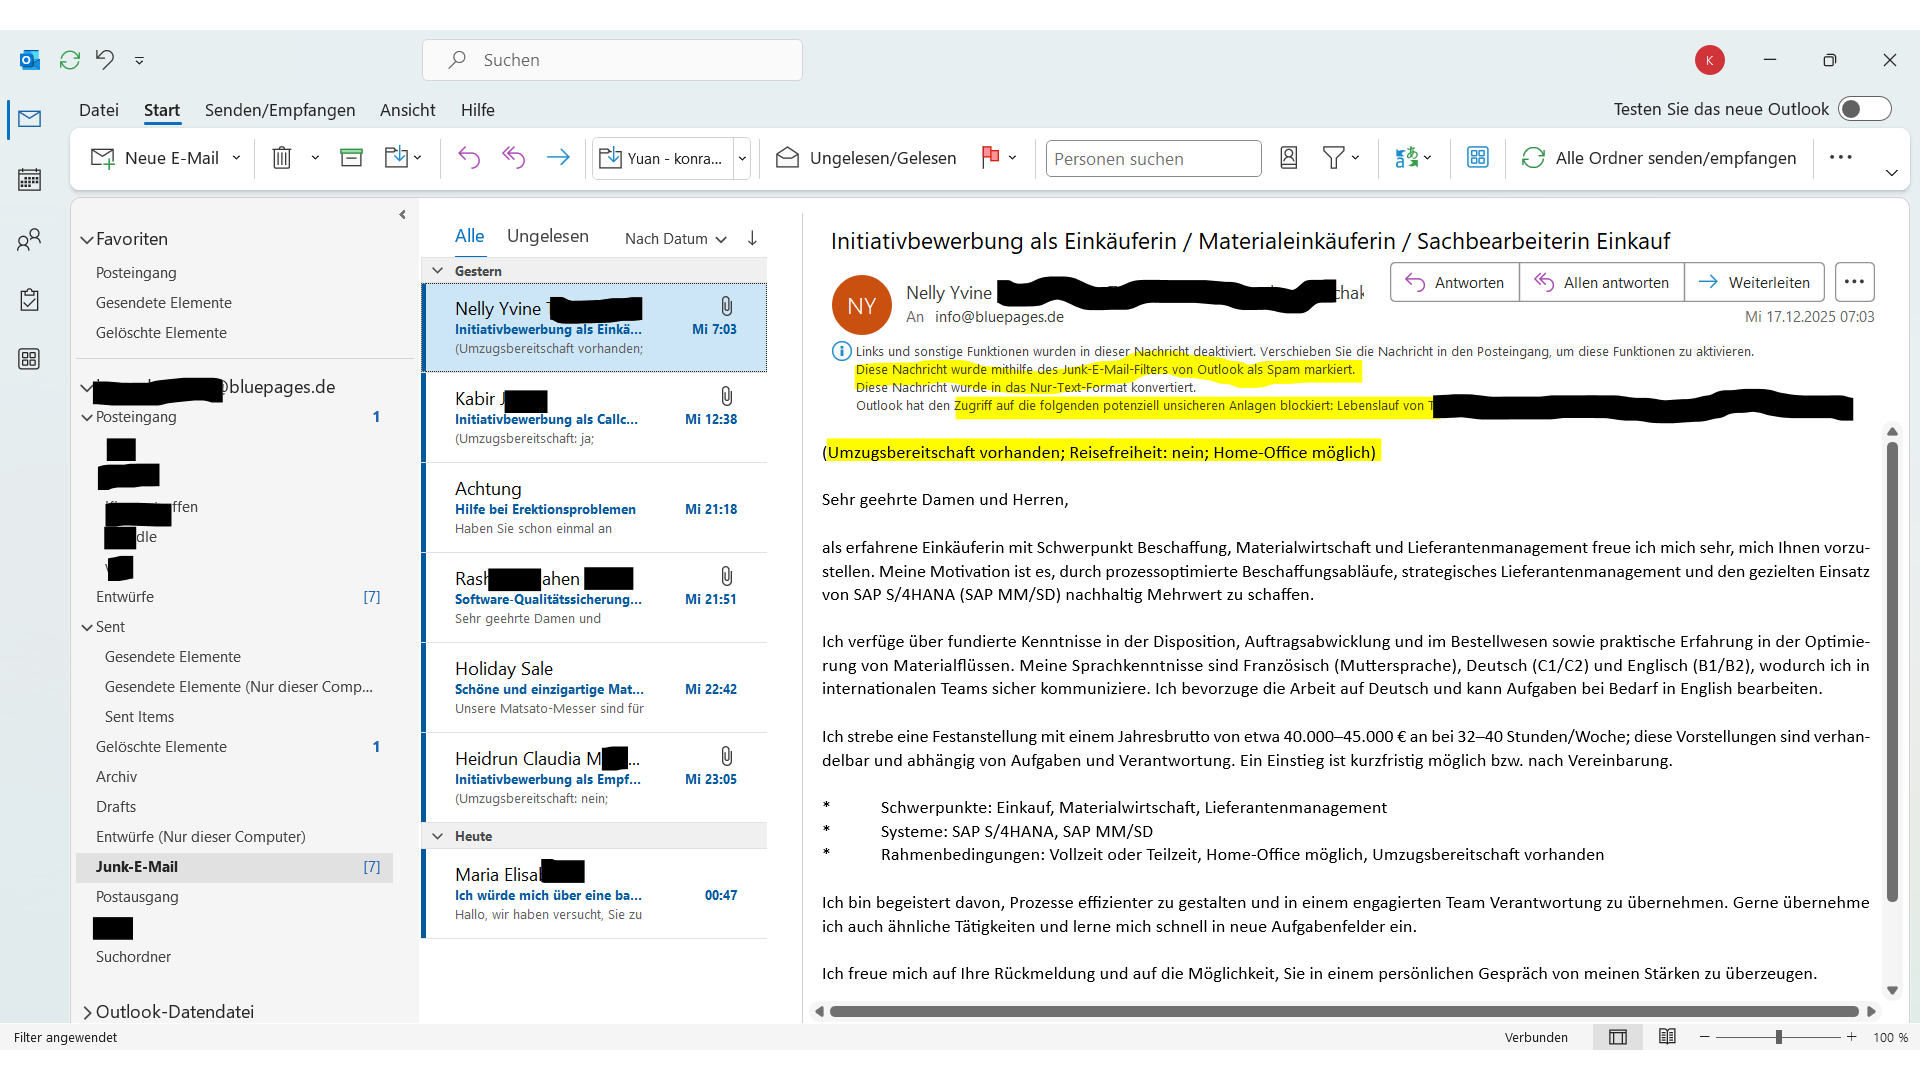
Task: Toggle sort order arrow in message list
Action: (752, 238)
